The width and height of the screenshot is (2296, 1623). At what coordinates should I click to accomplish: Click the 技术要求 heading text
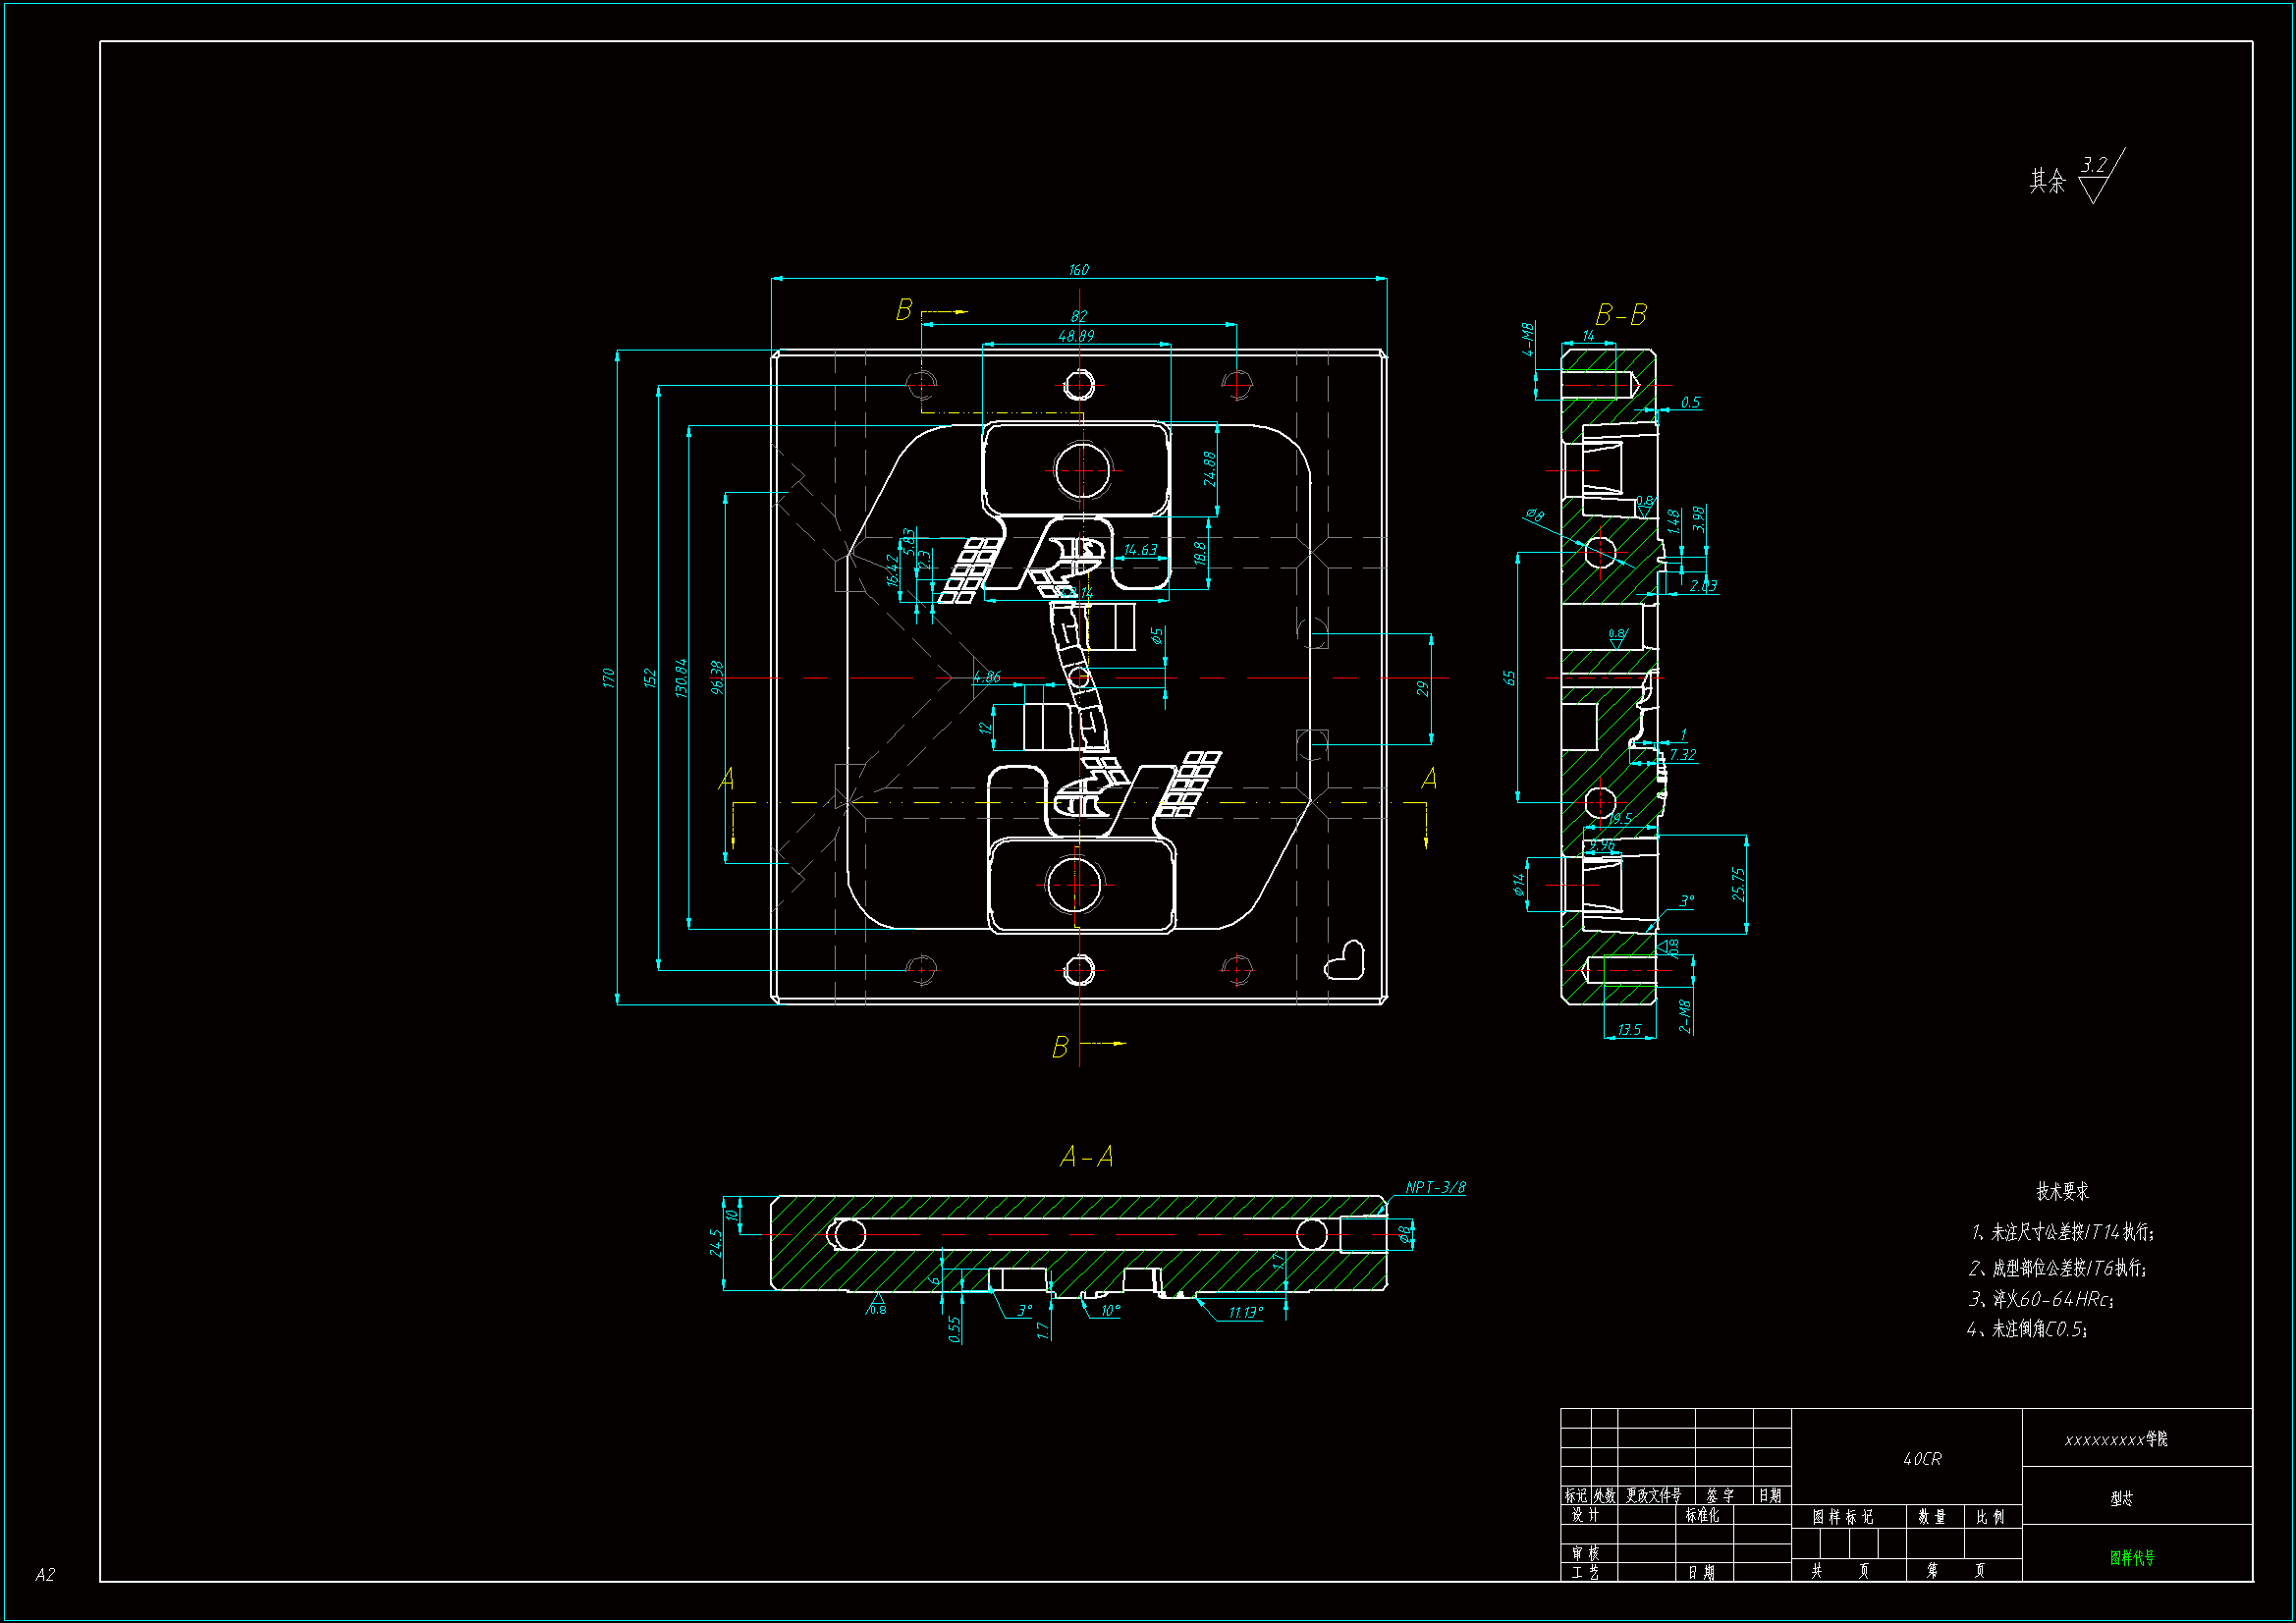[x=2062, y=1191]
